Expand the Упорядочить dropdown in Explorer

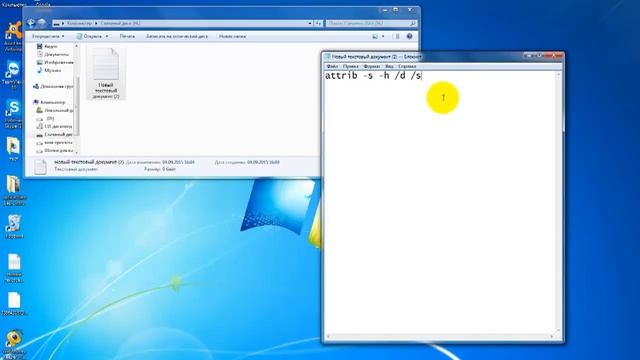pos(48,36)
